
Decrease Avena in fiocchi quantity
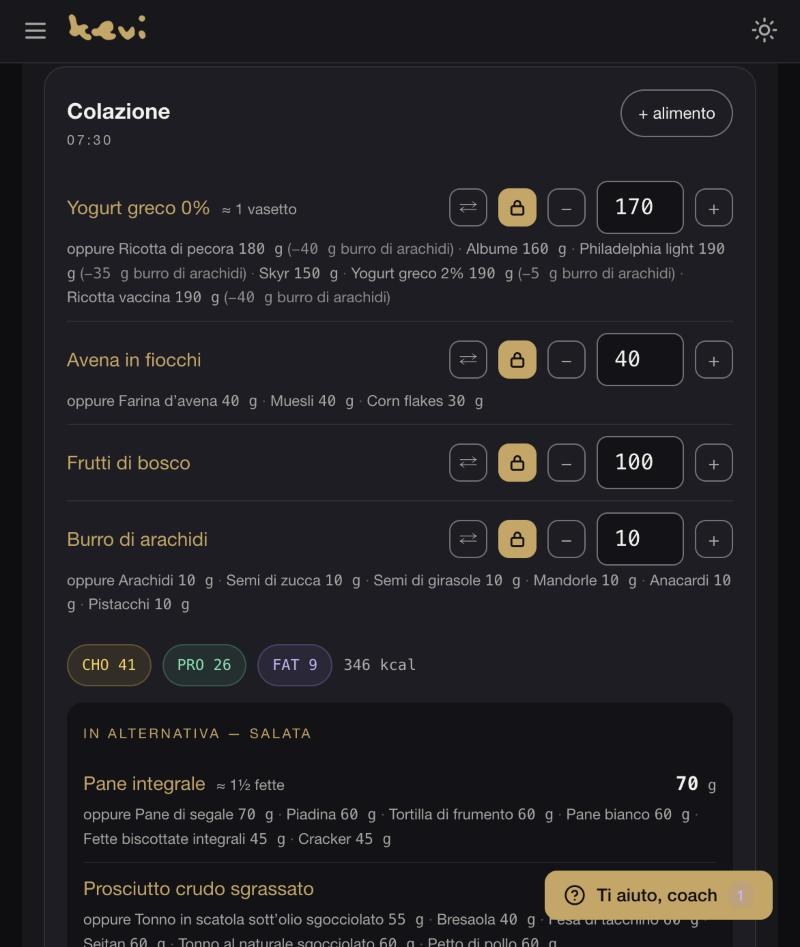(x=566, y=360)
